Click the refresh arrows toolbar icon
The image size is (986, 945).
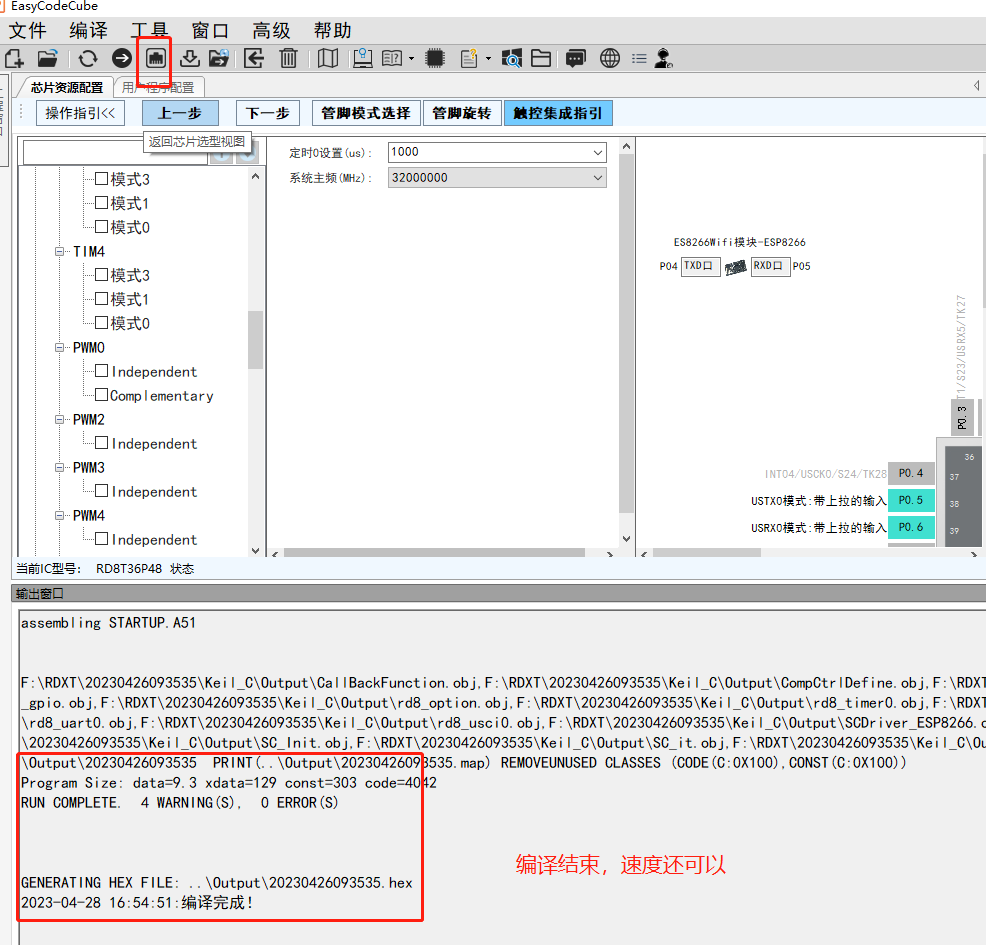tap(88, 58)
